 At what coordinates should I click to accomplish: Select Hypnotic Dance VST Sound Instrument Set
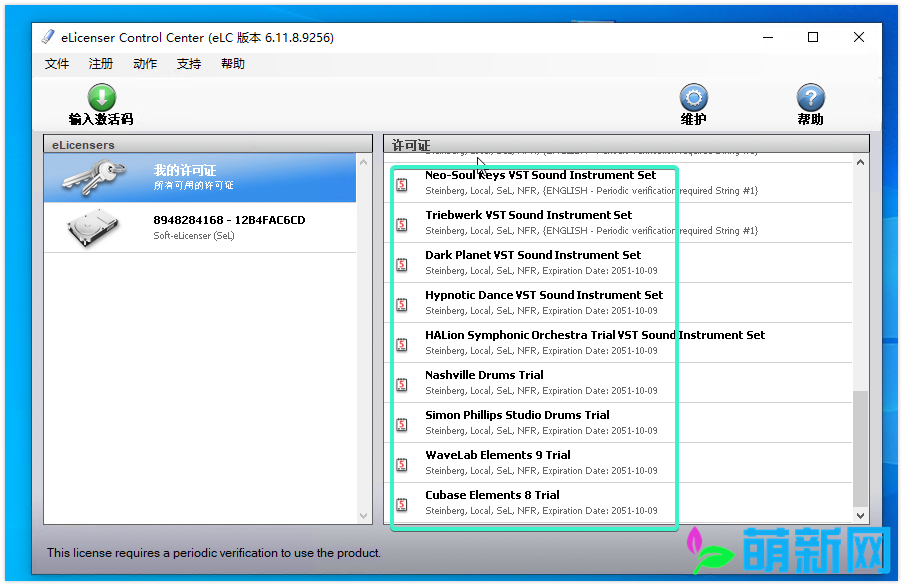[x=619, y=302]
